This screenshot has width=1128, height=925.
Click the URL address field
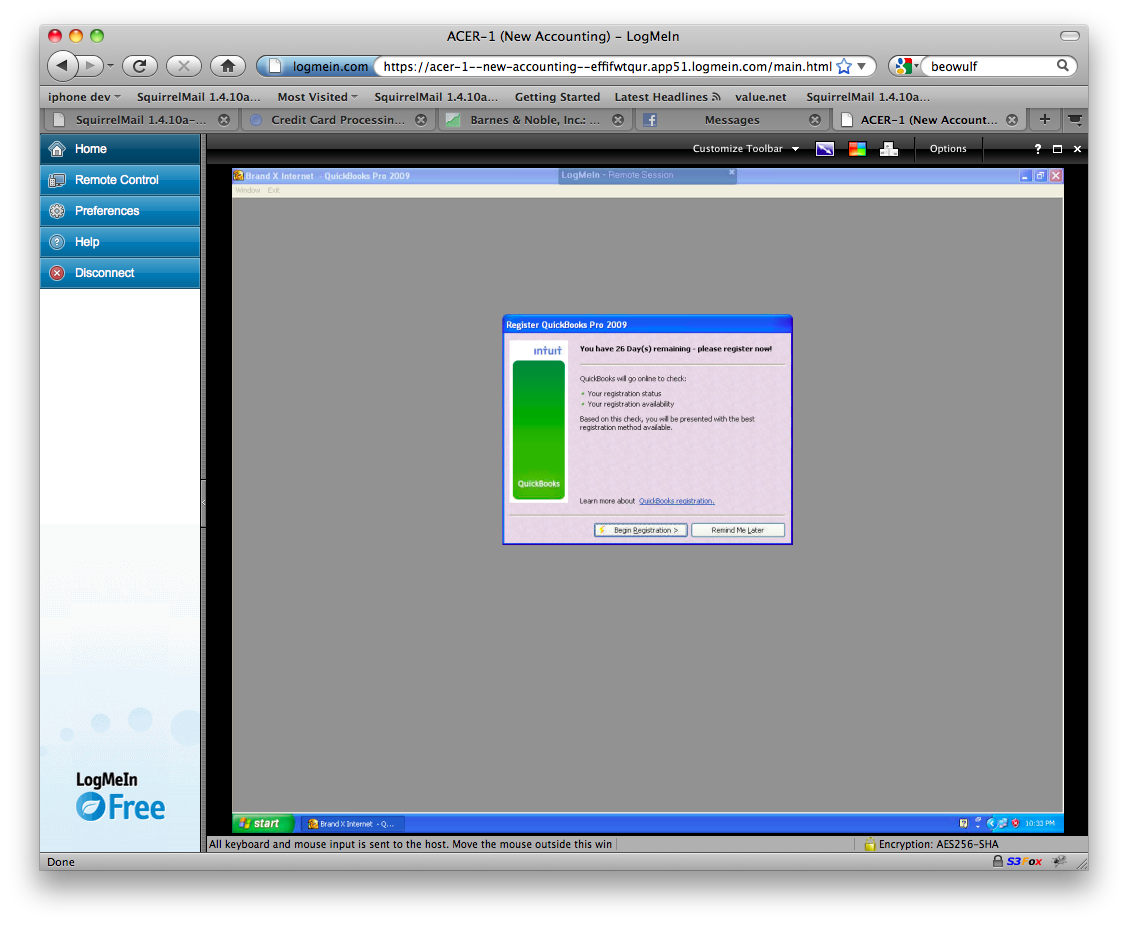tap(606, 66)
